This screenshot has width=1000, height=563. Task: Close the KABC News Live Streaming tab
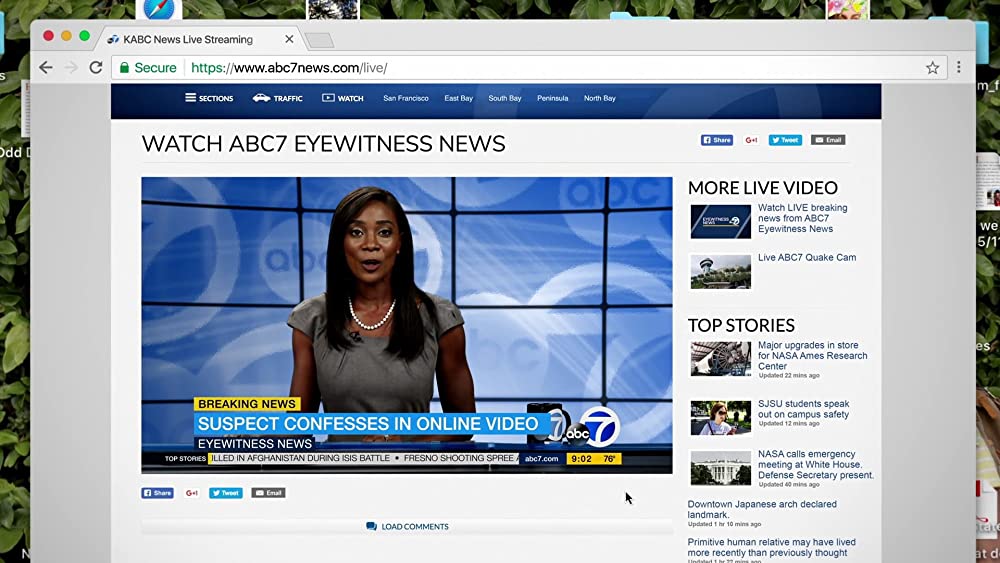(289, 40)
